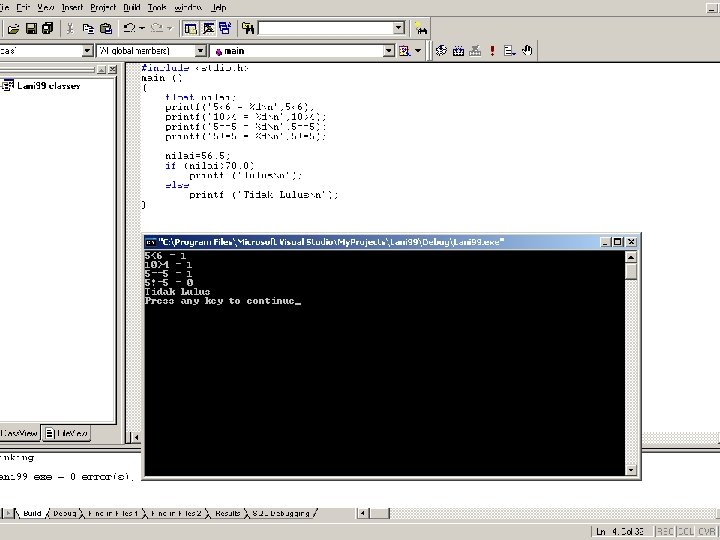Click the Copy toolbar icon
The image size is (720, 540).
(88, 28)
